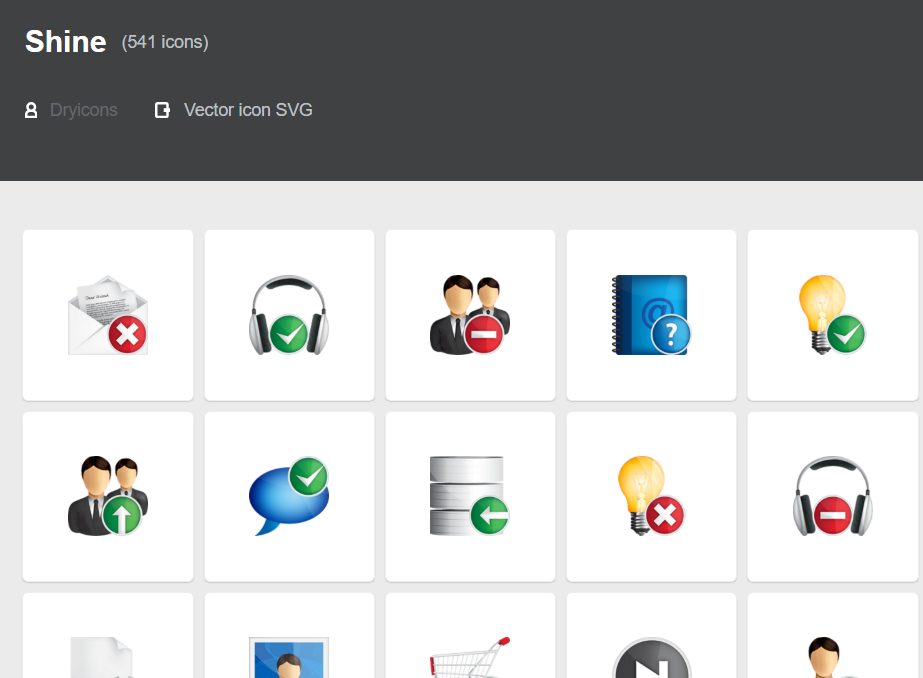Click the blue speech bubble checkmark icon
Viewport: 923px width, 678px height.
tap(289, 496)
